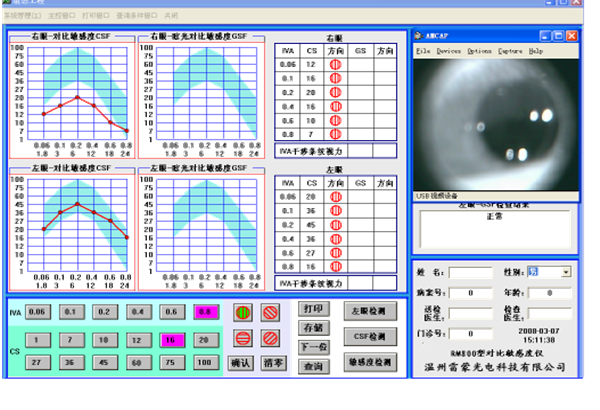Click the red diagonal-striped circle icon in bottom row
The width and height of the screenshot is (600, 410).
tap(269, 338)
